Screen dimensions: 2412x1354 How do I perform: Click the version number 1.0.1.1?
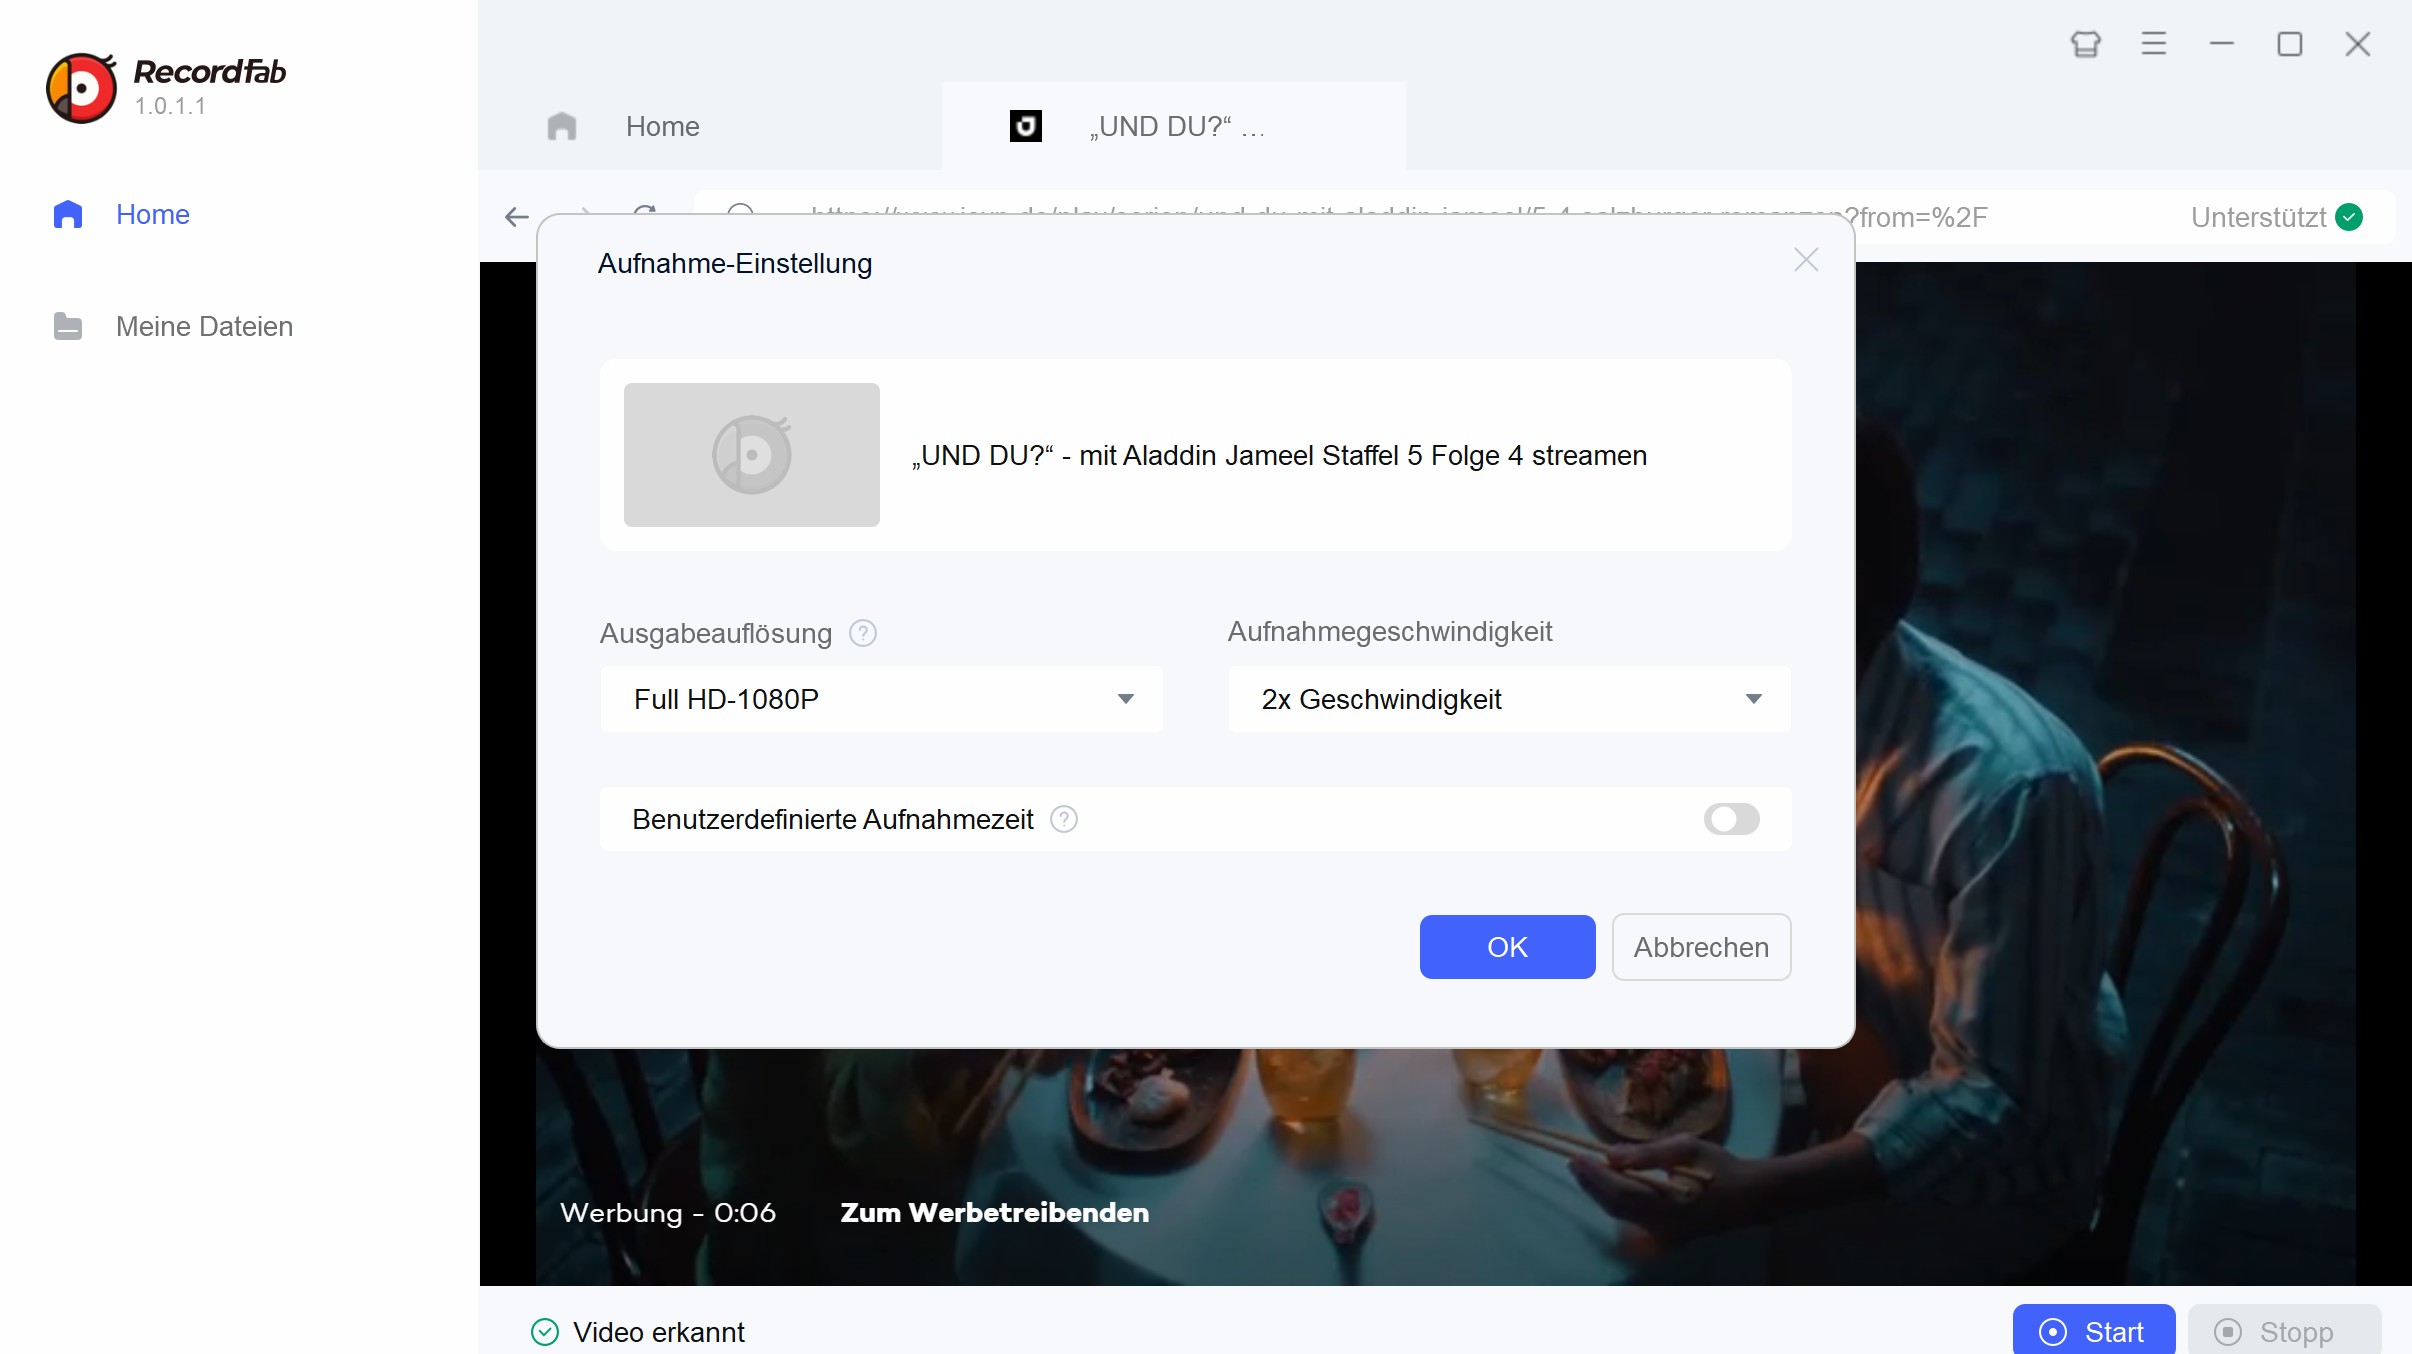pyautogui.click(x=170, y=106)
